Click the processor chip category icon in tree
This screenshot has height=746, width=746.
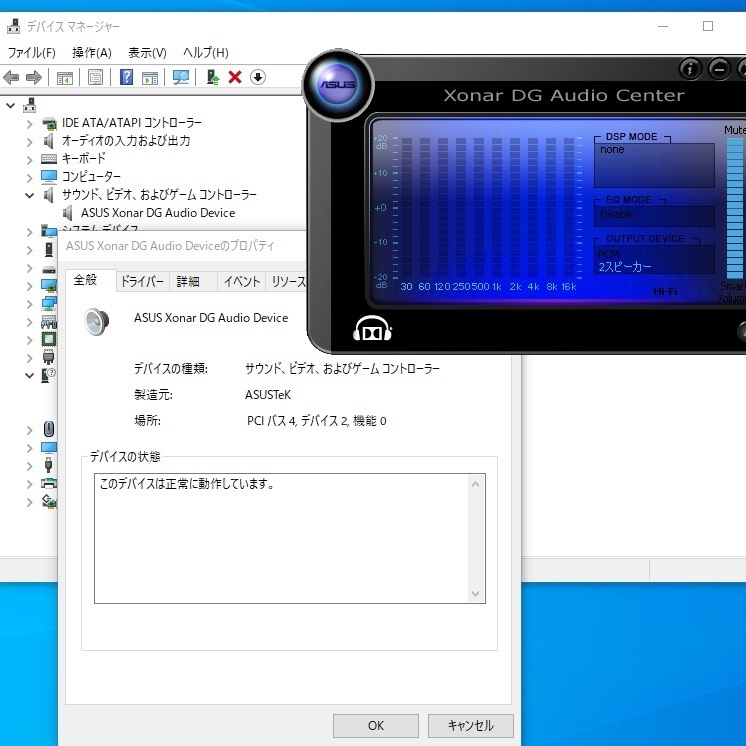click(49, 339)
